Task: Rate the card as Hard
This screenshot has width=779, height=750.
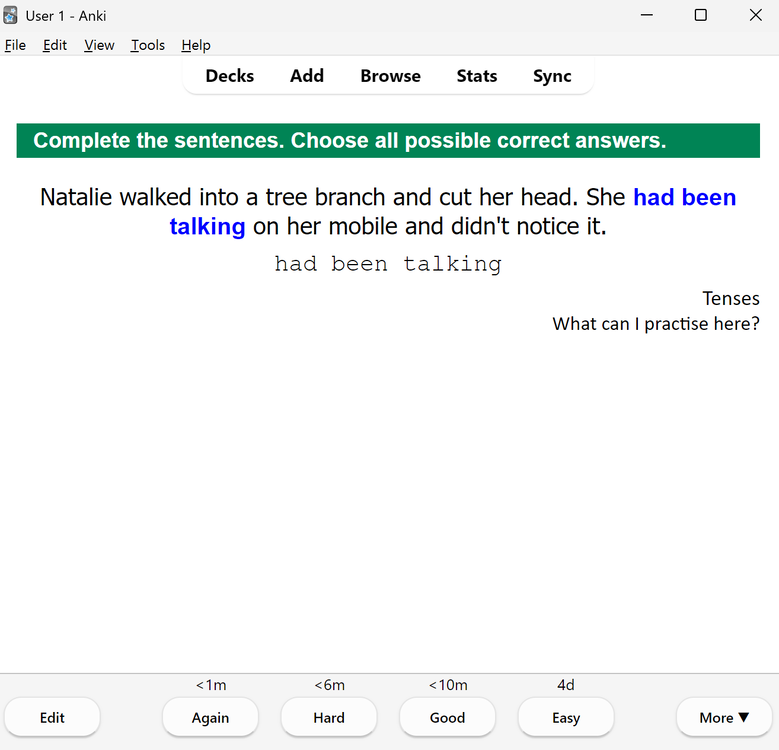Action: pyautogui.click(x=329, y=717)
